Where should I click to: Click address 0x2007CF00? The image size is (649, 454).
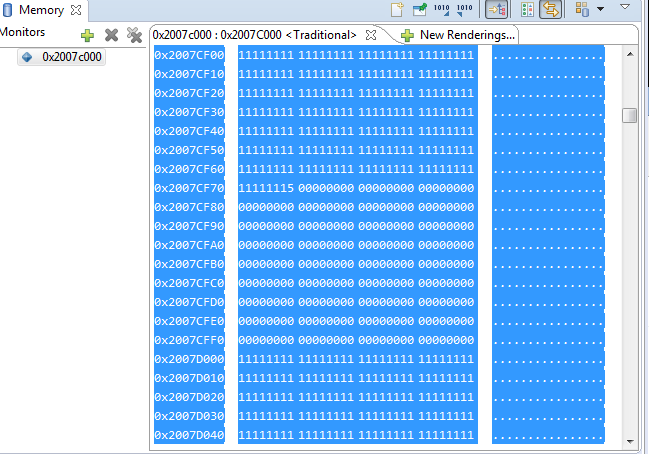[190, 55]
